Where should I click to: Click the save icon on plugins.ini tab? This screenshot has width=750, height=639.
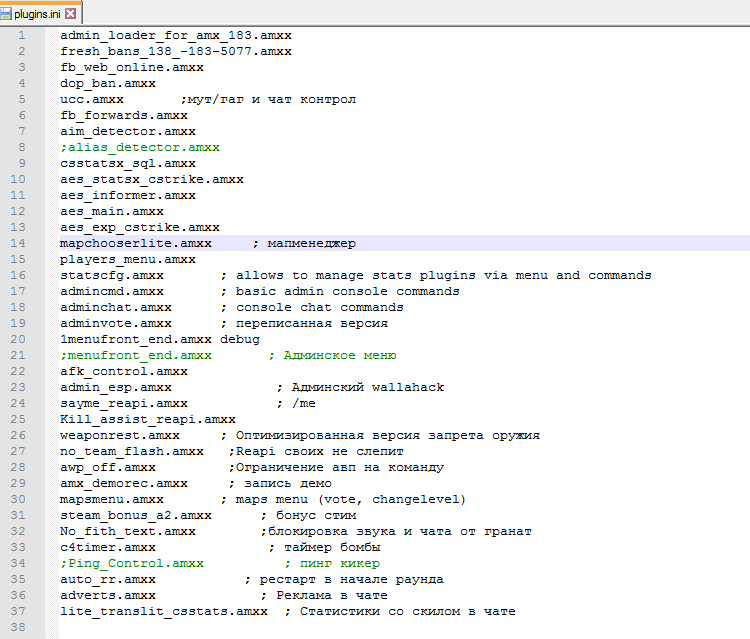[x=6, y=13]
